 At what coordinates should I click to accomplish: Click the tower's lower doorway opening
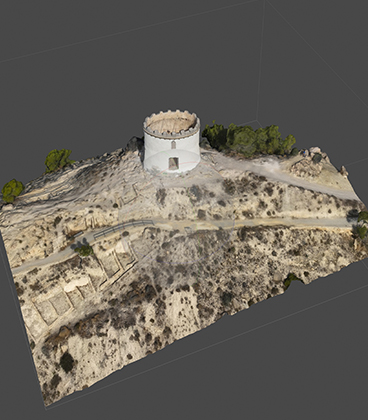click(173, 163)
